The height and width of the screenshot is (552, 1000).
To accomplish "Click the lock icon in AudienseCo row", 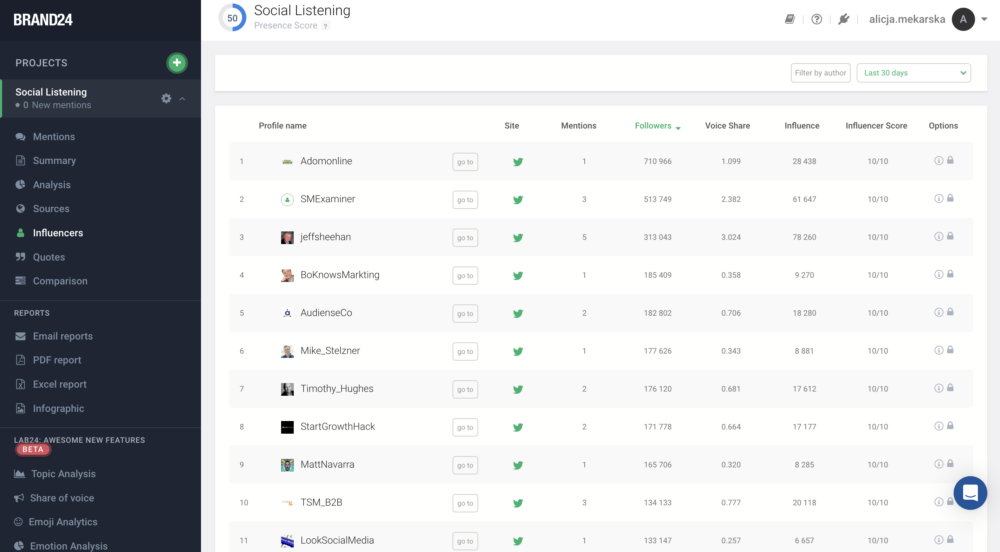I will pos(950,312).
